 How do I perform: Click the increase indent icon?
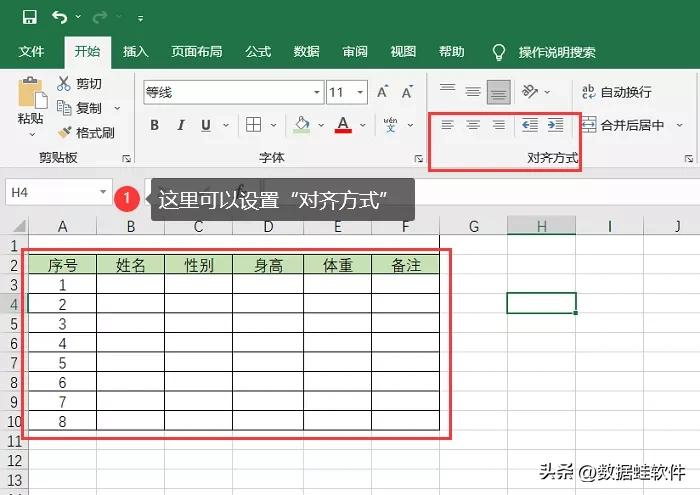tap(555, 125)
